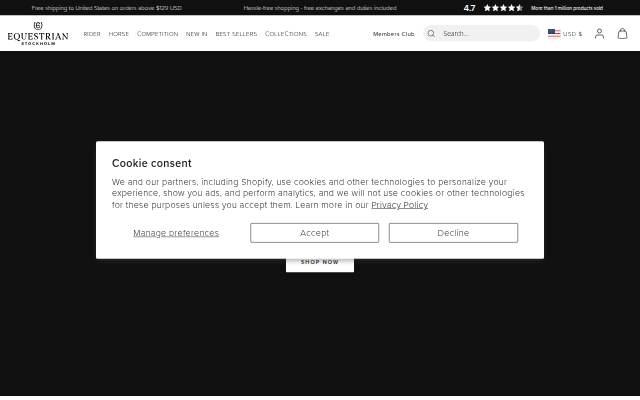640x400 pixels.
Task: Open the account profile icon
Action: [x=599, y=33]
